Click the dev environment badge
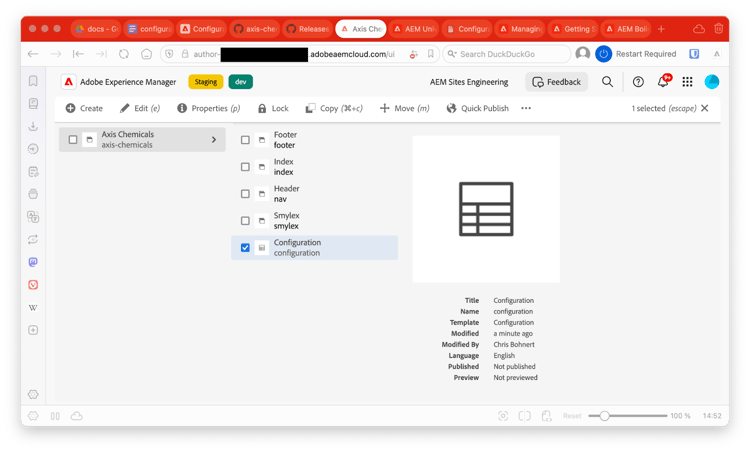750x452 pixels. pos(241,82)
